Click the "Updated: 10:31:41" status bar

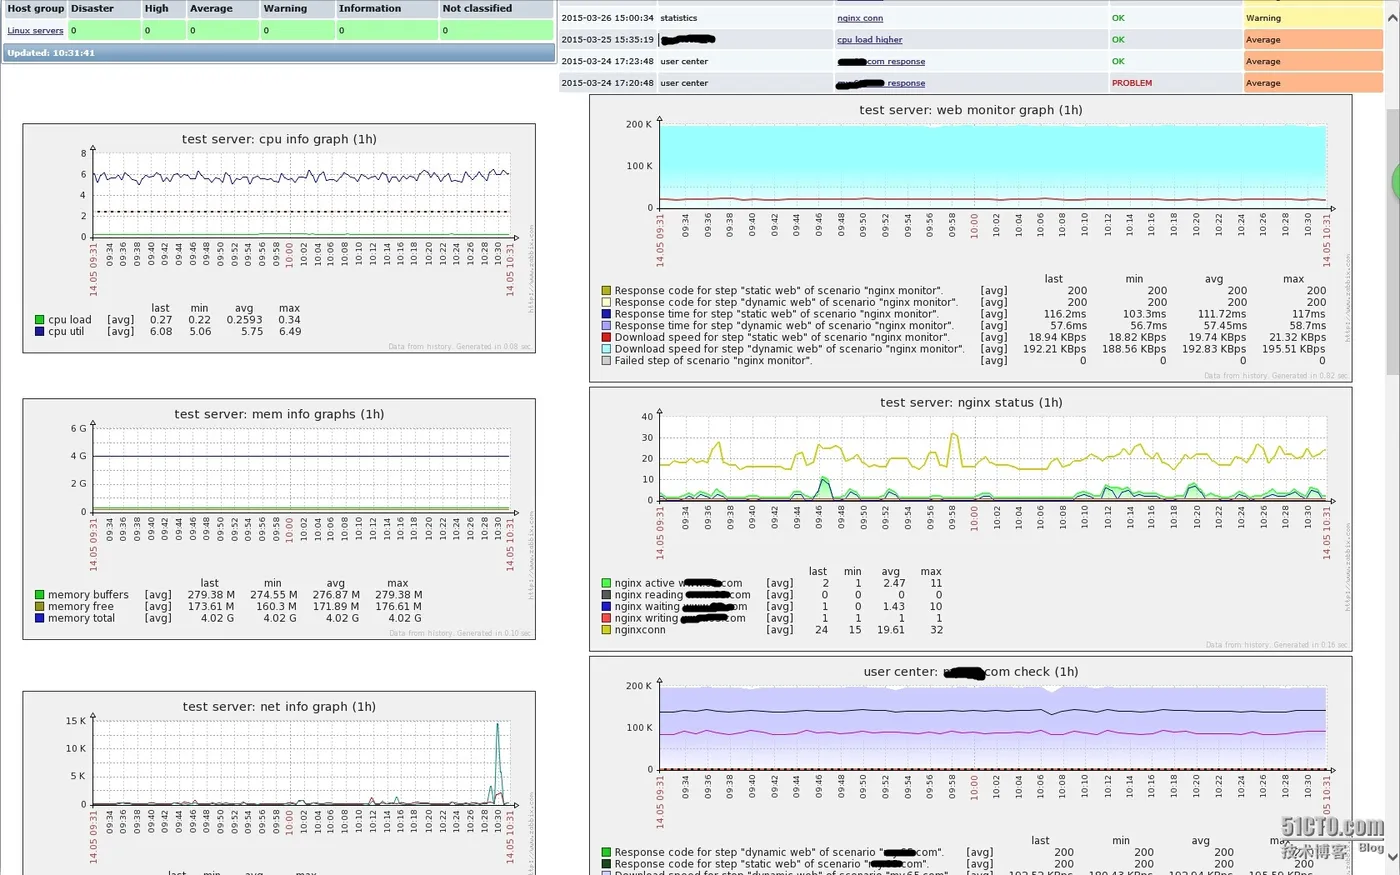pyautogui.click(x=279, y=53)
